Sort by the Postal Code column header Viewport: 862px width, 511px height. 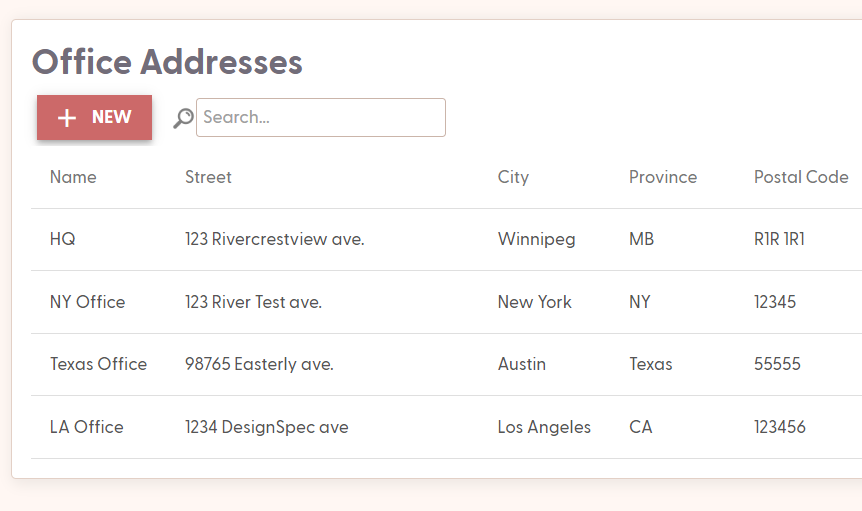(801, 177)
